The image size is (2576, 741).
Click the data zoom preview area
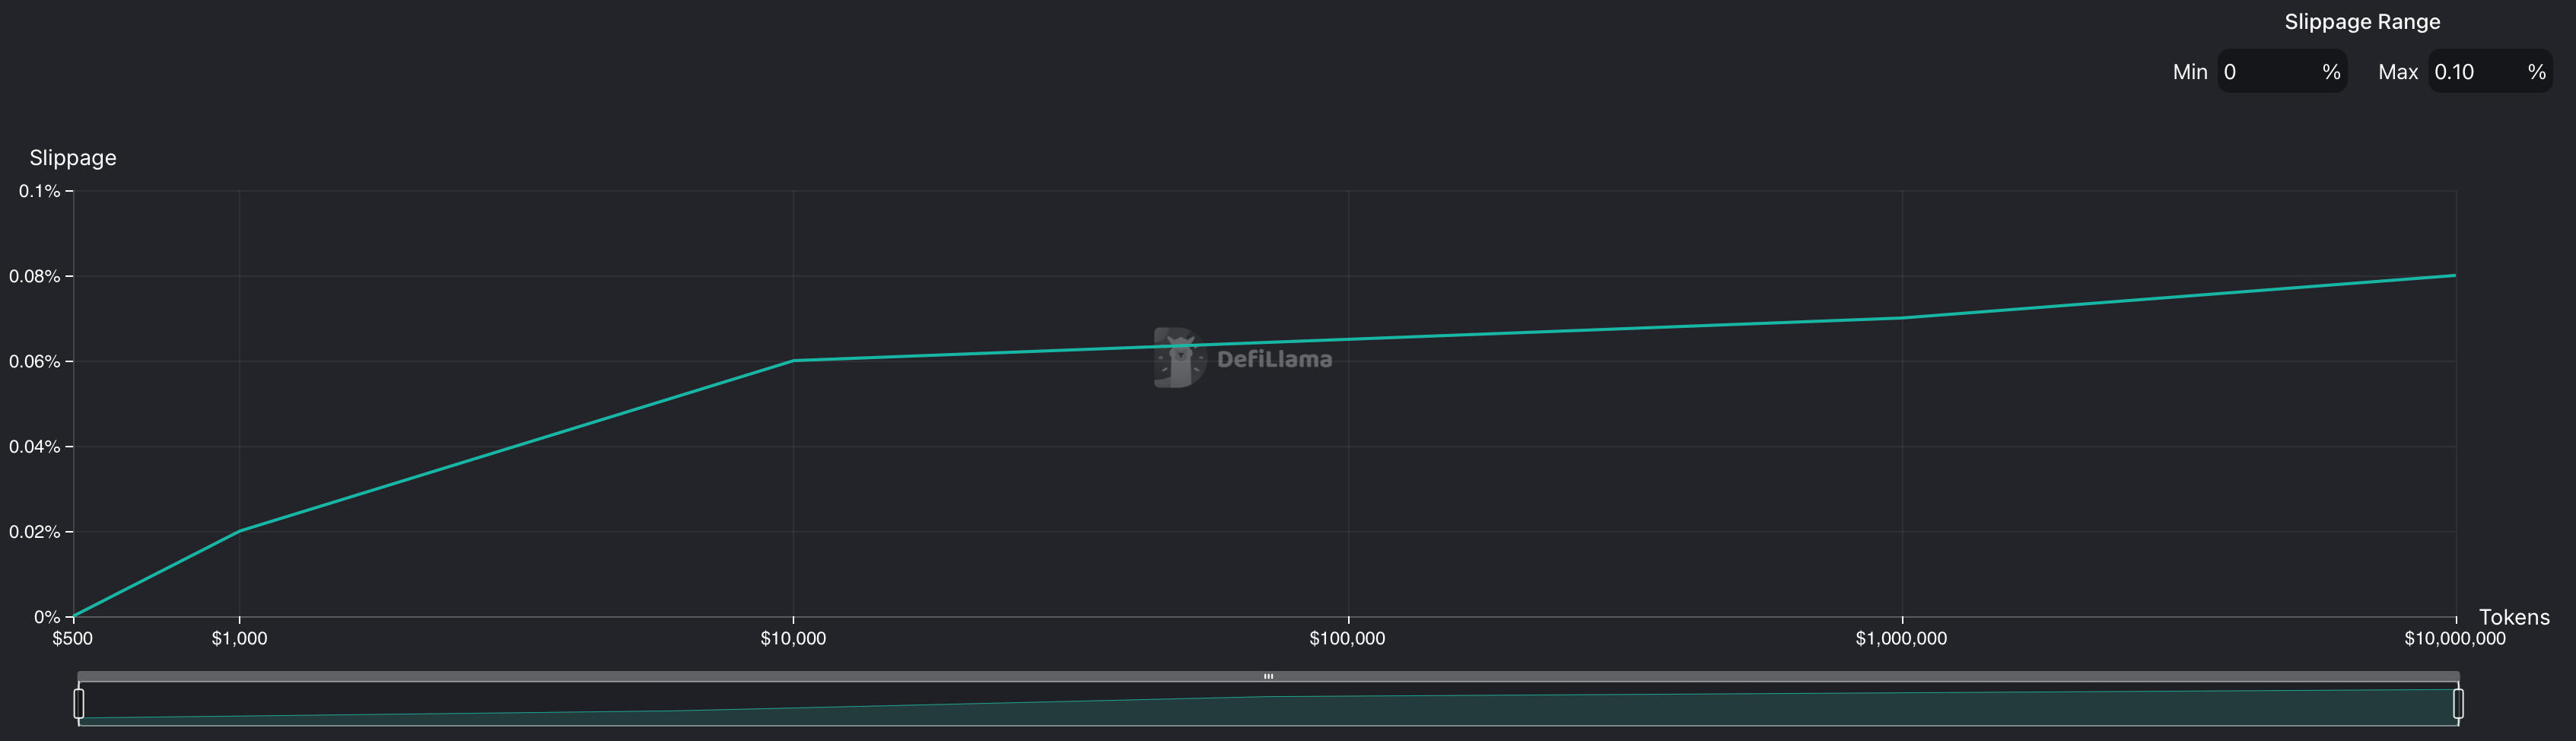[x=1268, y=704]
